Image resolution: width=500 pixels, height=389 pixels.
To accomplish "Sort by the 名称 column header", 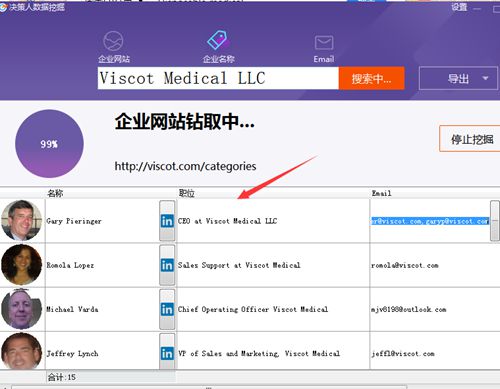I will pyautogui.click(x=55, y=193).
